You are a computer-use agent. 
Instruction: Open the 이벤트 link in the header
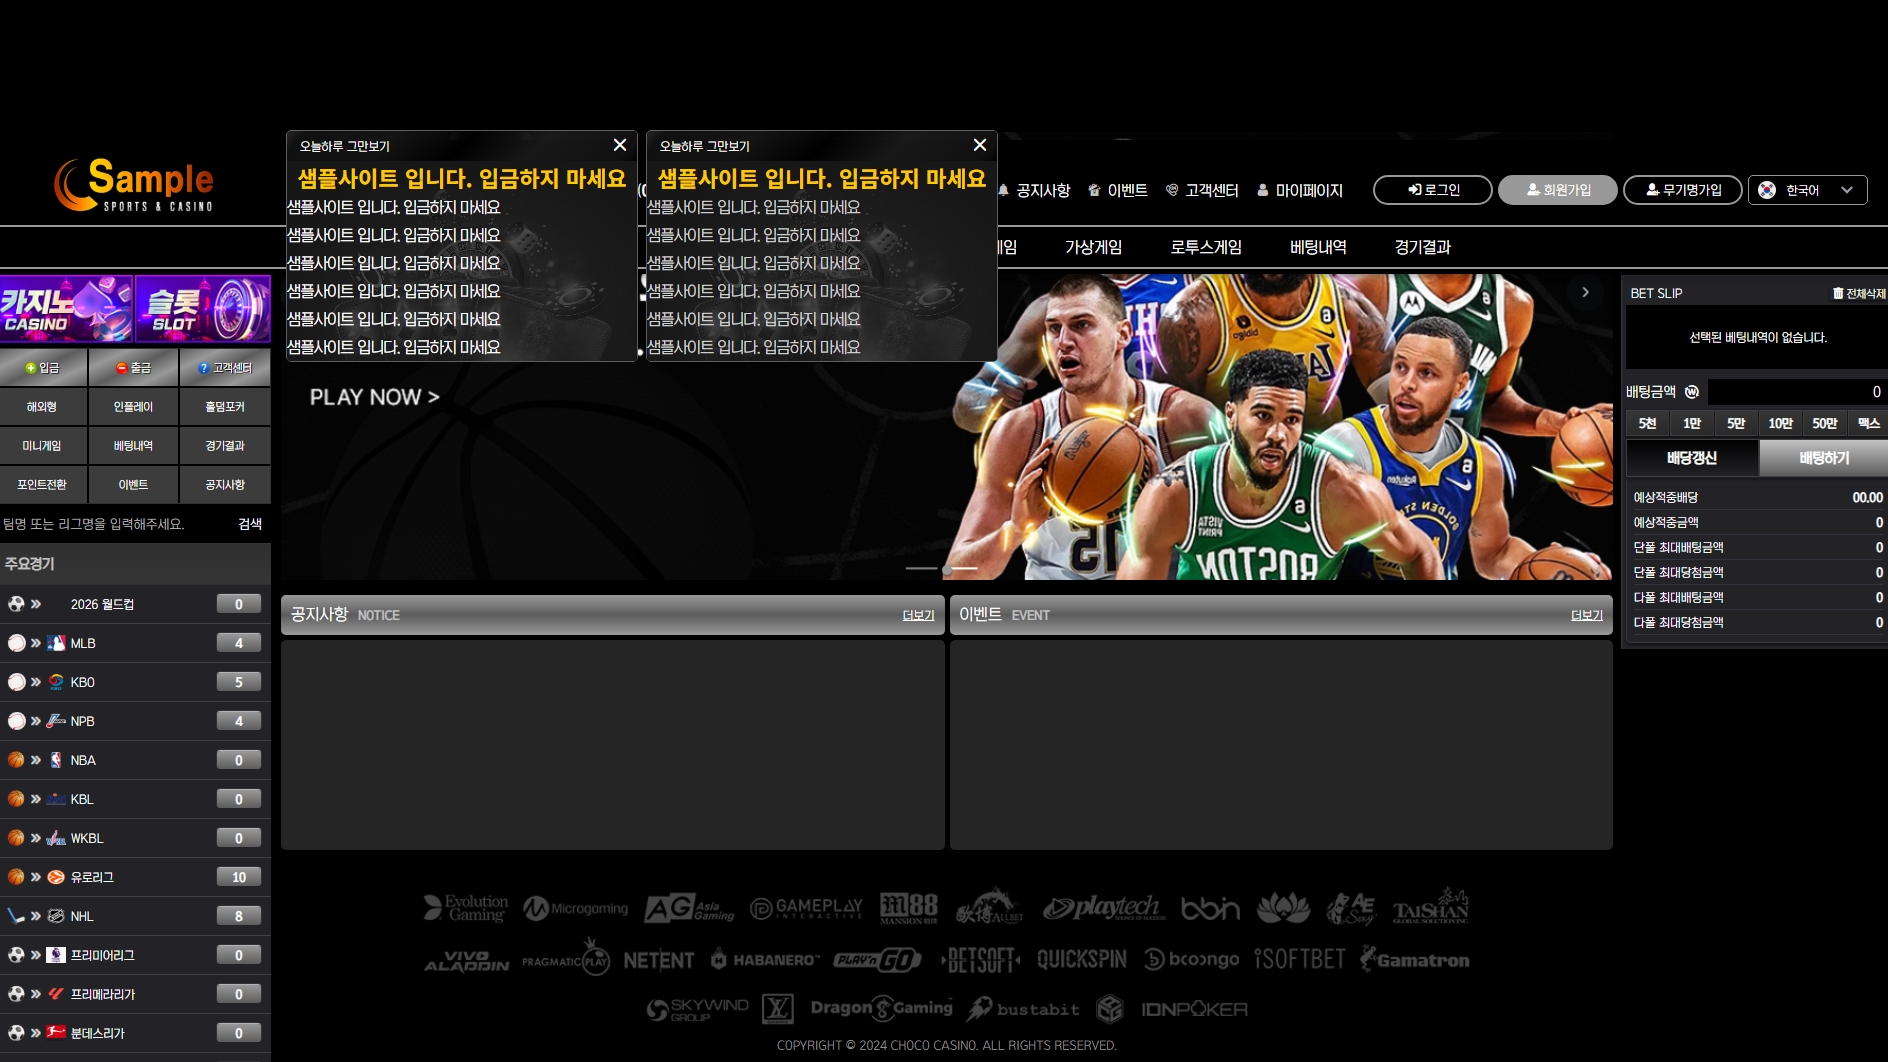pos(1118,190)
